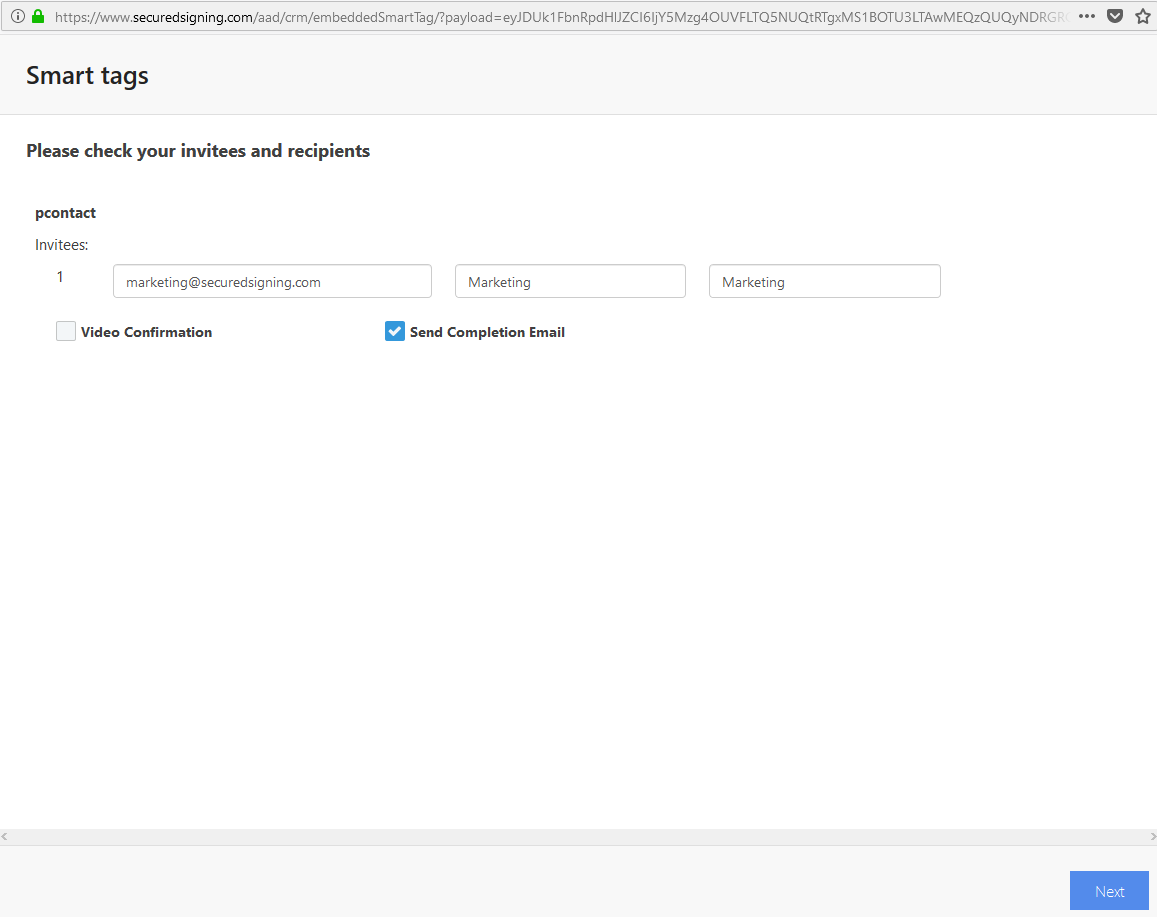Click the green HTTPS padlock icon
The width and height of the screenshot is (1157, 917).
[37, 16]
